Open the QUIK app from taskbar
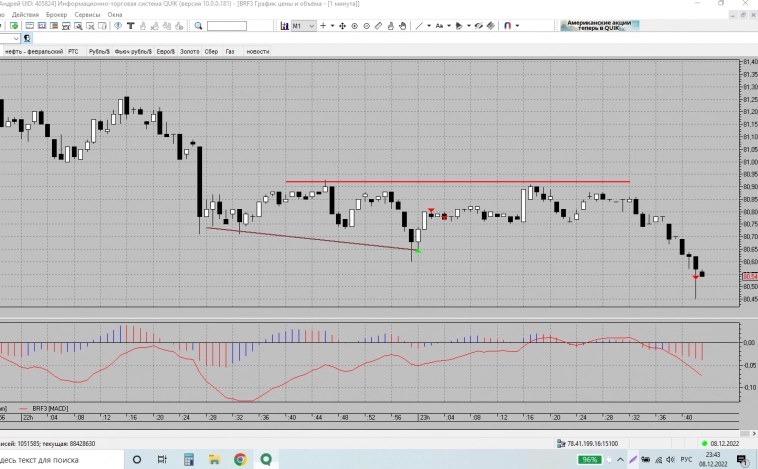 pyautogui.click(x=267, y=460)
